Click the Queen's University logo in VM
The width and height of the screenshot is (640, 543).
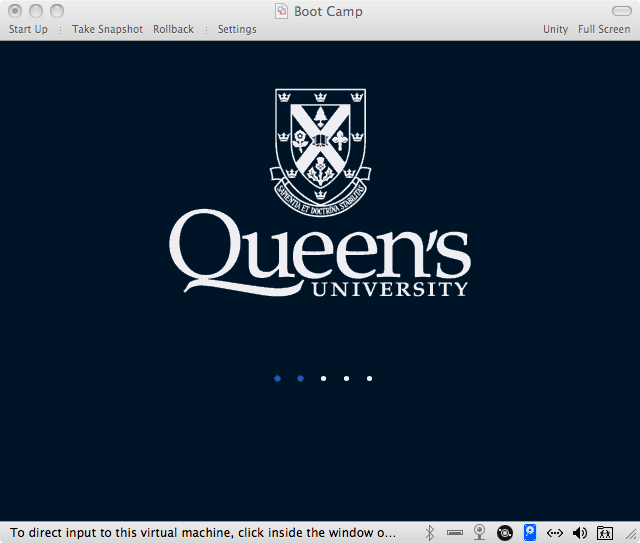[x=320, y=193]
